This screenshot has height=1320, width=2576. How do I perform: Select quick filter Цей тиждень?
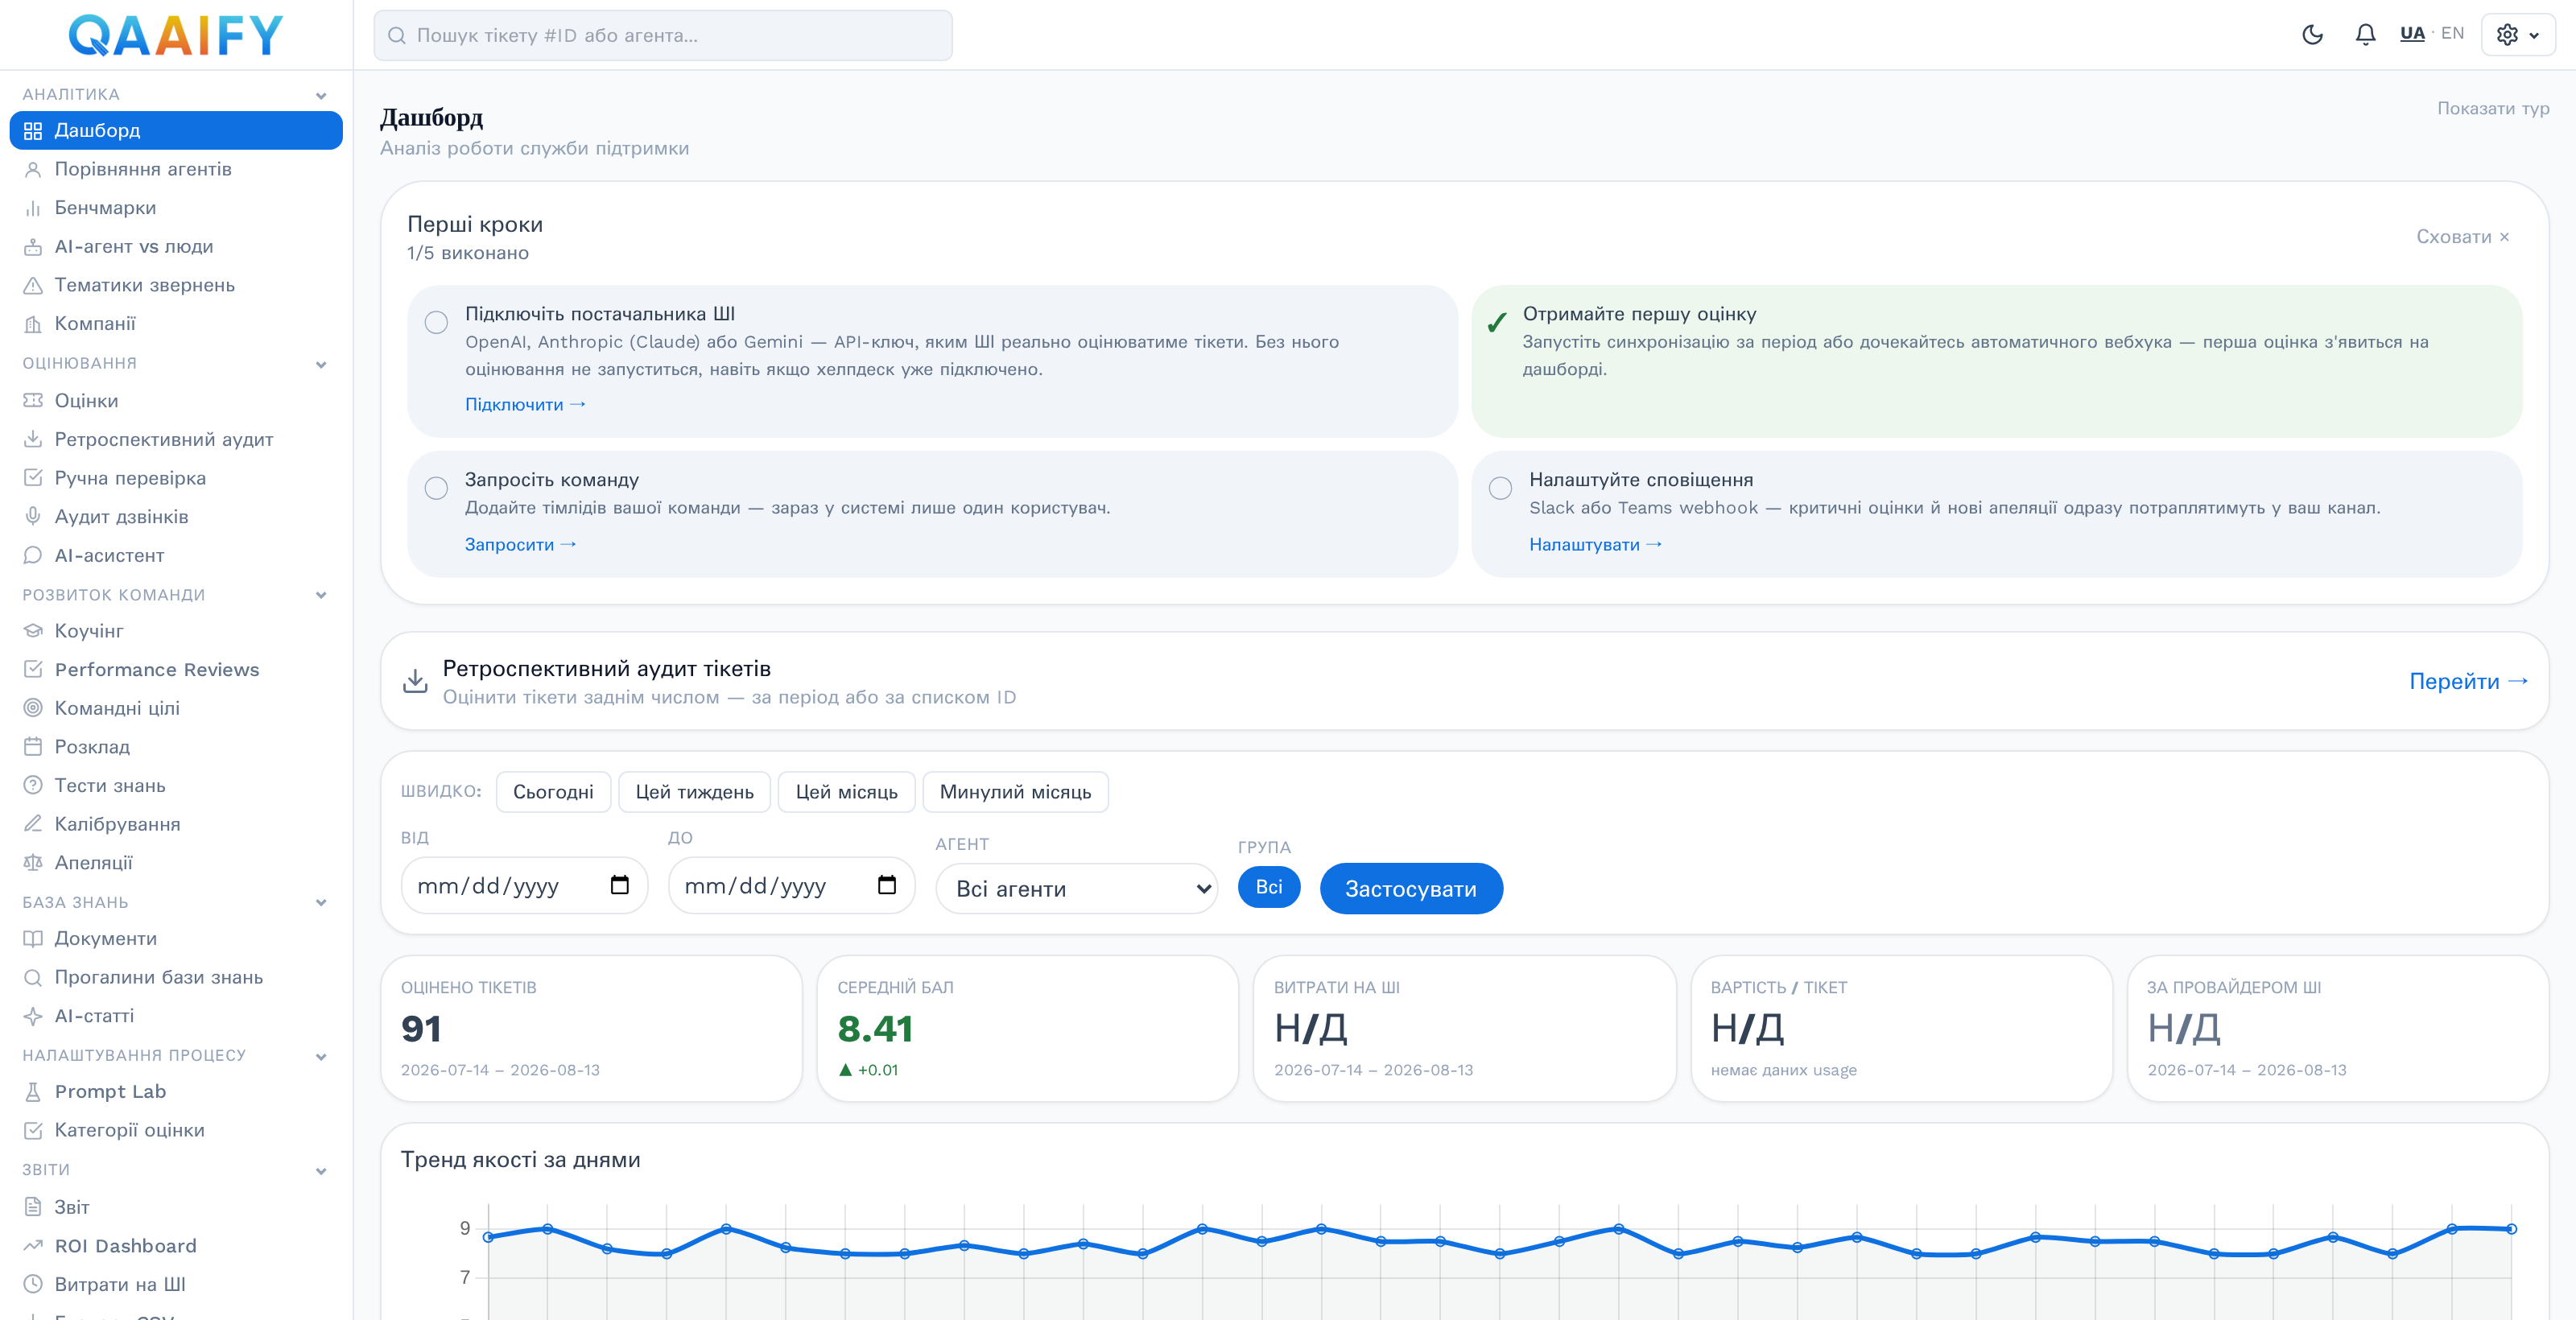coord(694,792)
